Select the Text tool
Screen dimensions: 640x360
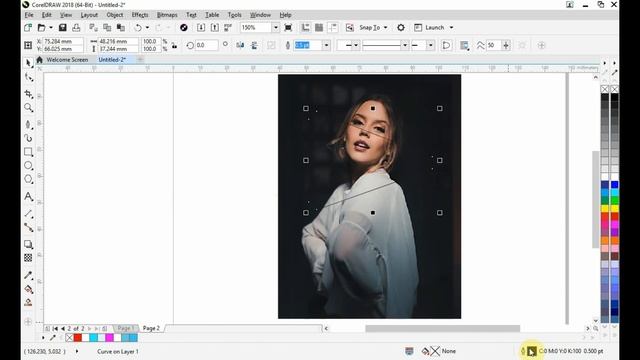pos(28,196)
